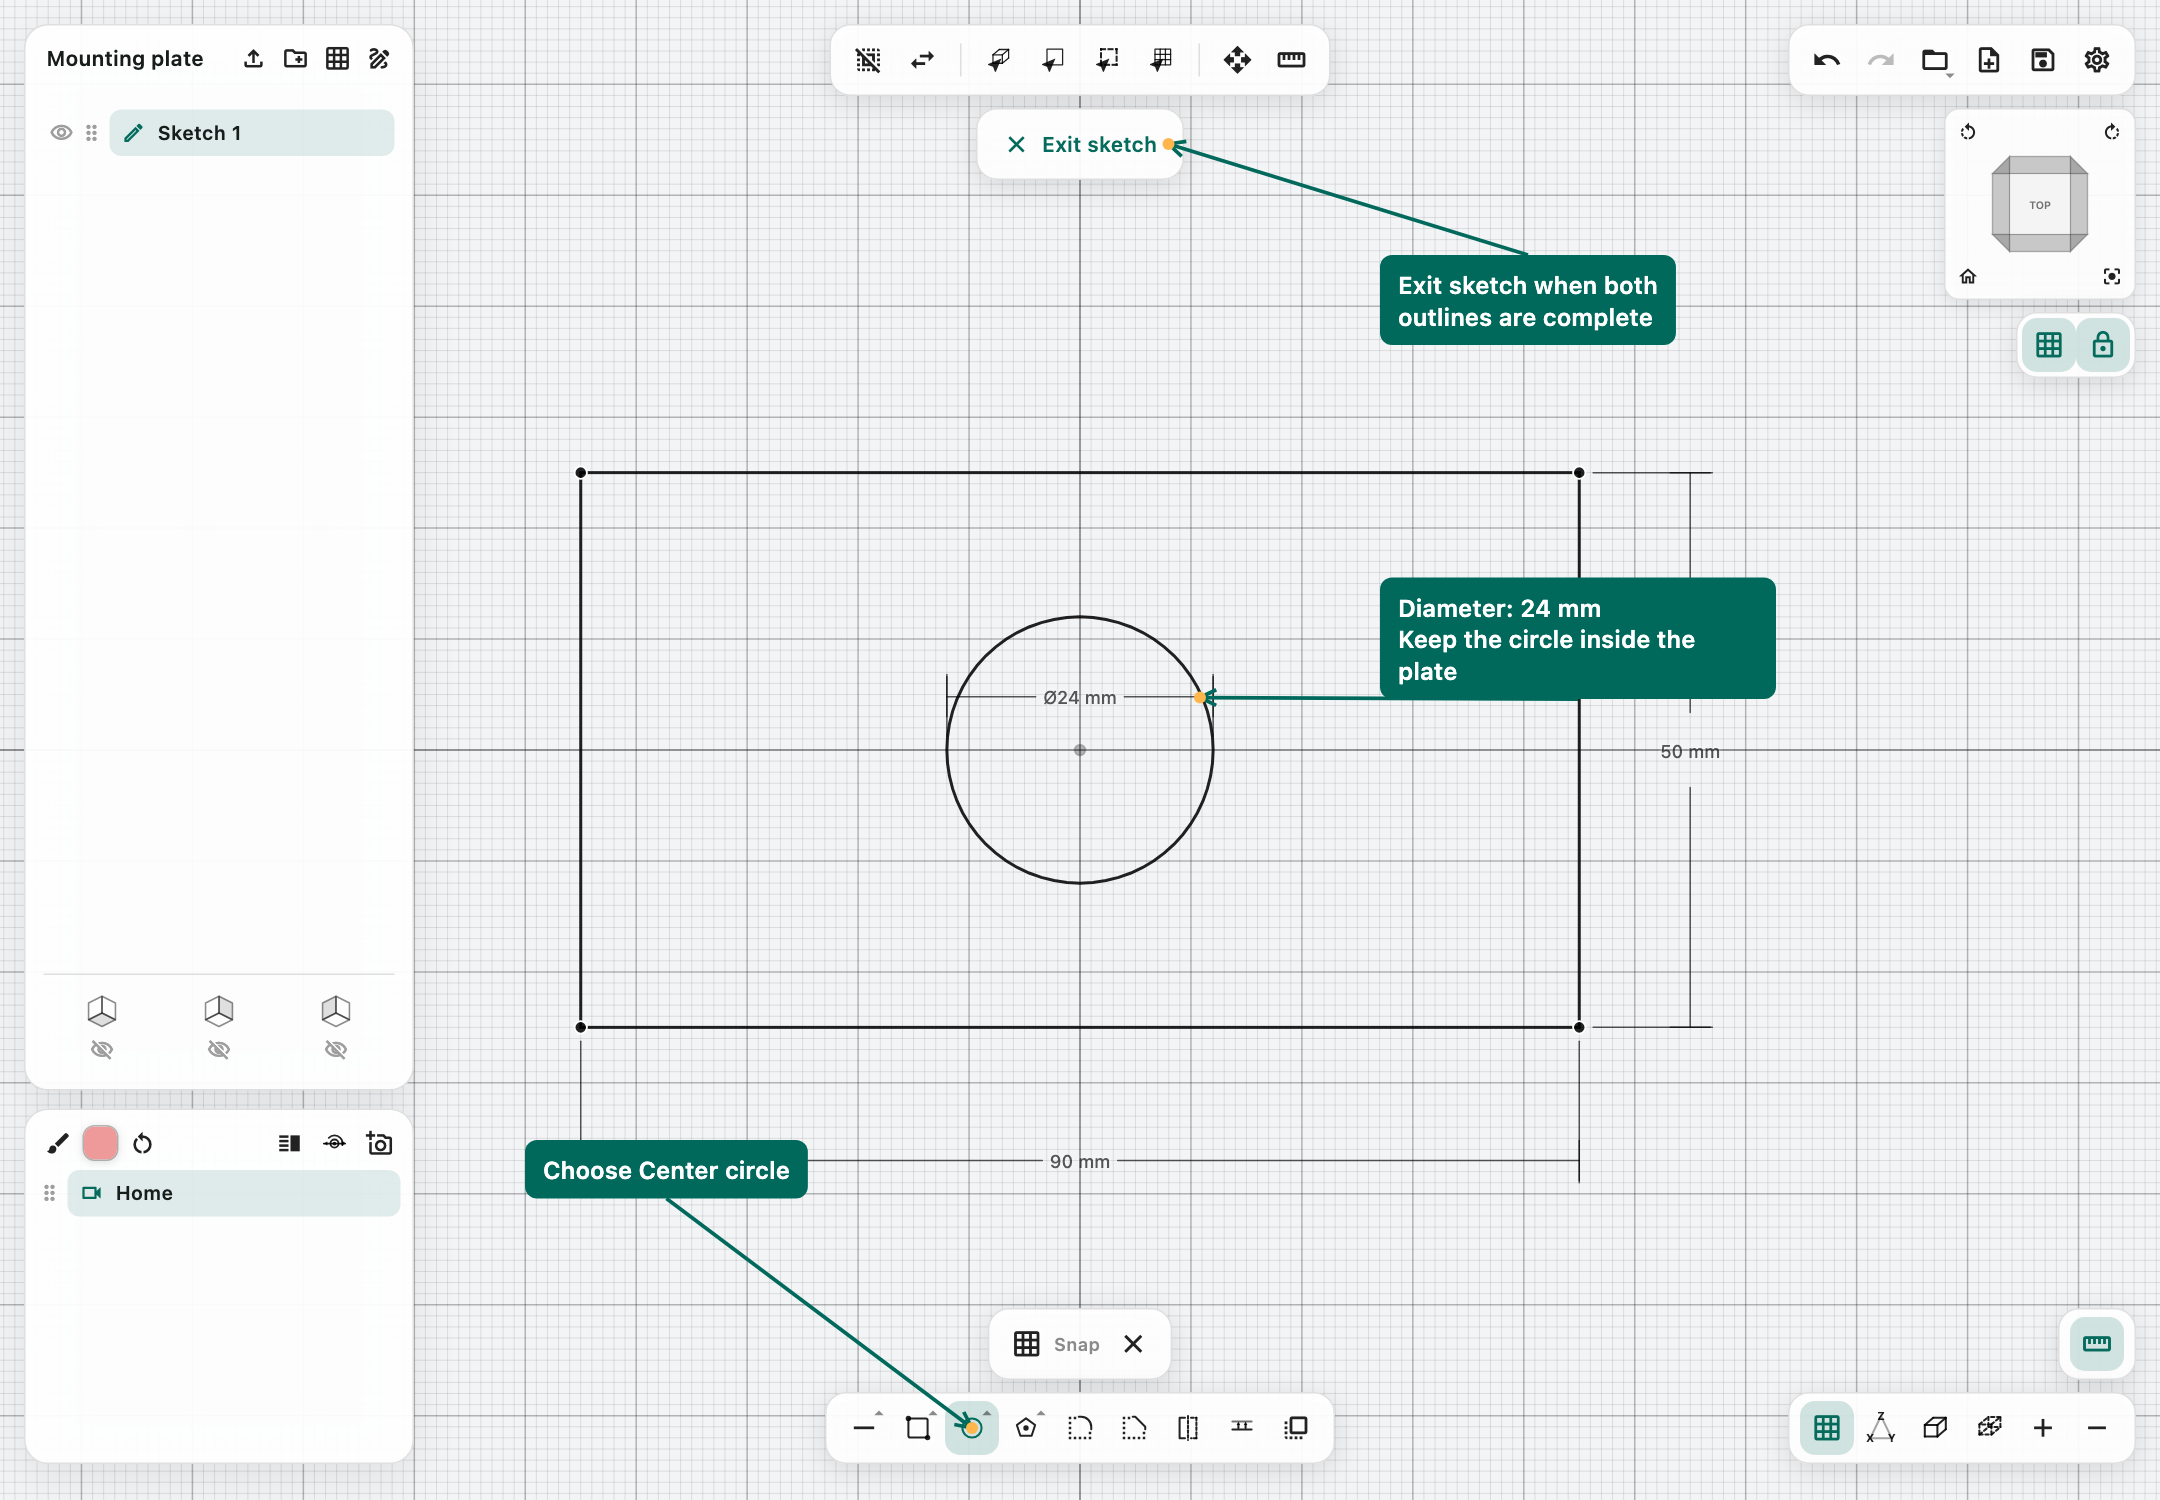The height and width of the screenshot is (1500, 2160).
Task: Toggle Sketch 1 visibility eye
Action: pyautogui.click(x=61, y=133)
